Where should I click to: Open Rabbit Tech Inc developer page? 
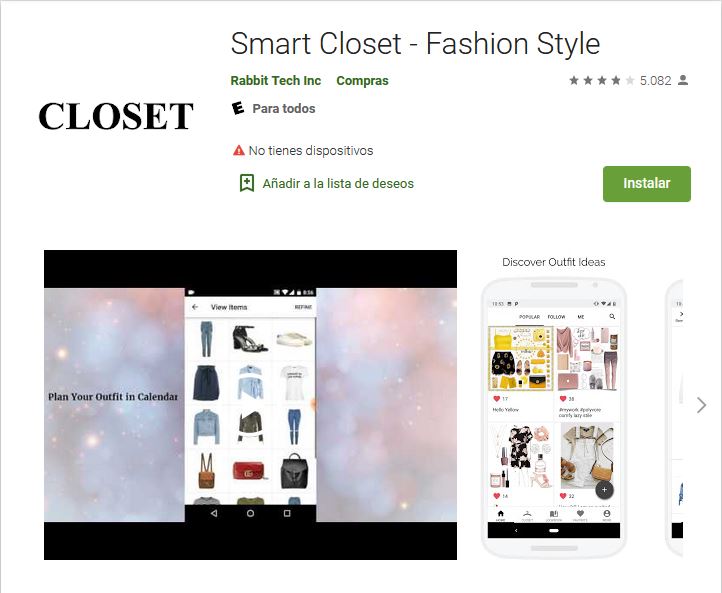[275, 81]
